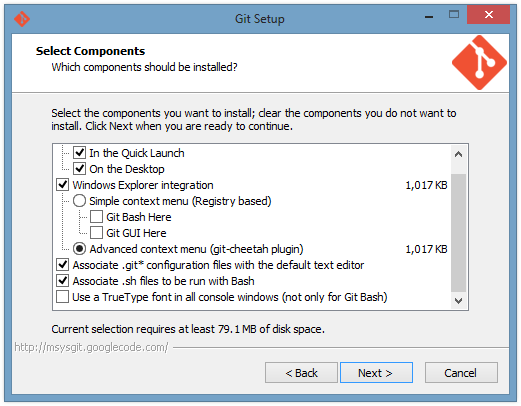Uncheck In the Quick Launch option

tap(80, 153)
